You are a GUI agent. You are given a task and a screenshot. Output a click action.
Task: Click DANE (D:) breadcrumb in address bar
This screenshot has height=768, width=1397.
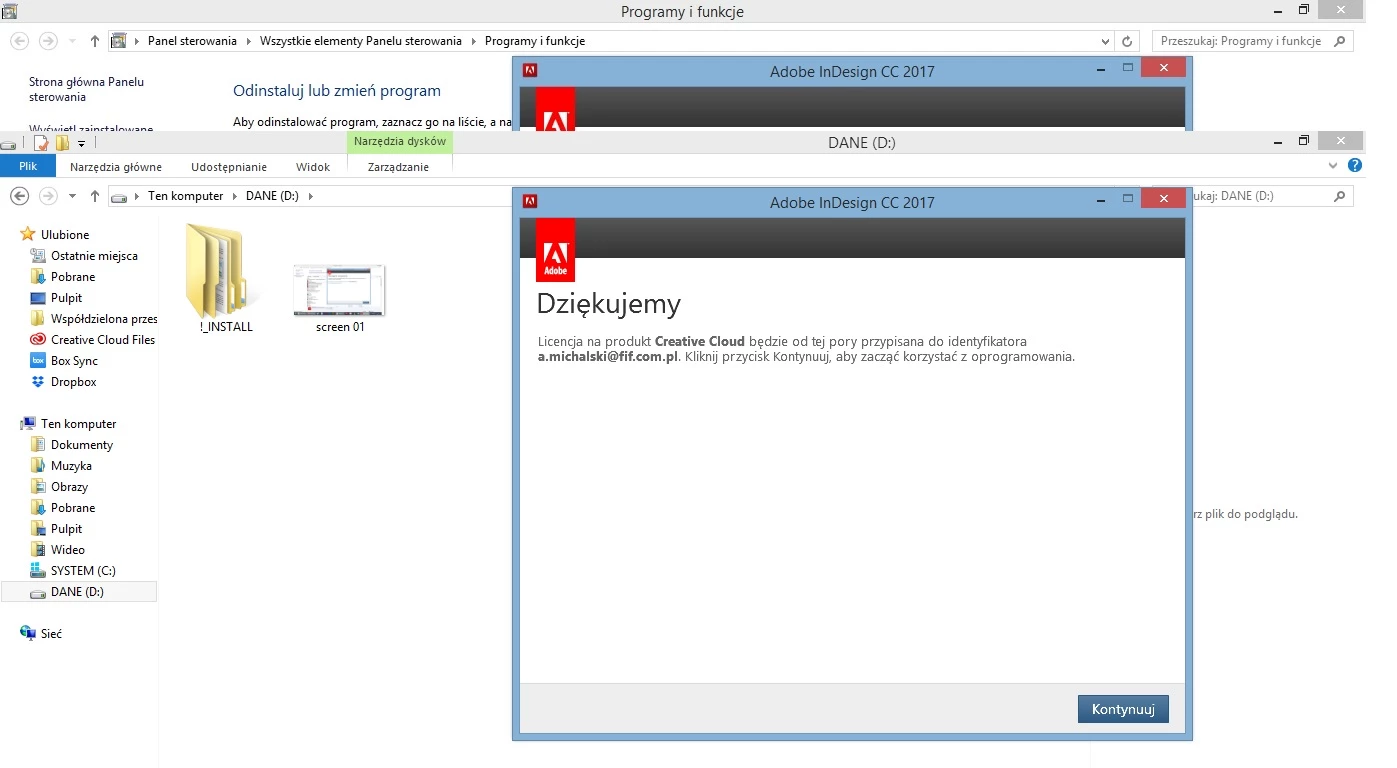tap(272, 196)
